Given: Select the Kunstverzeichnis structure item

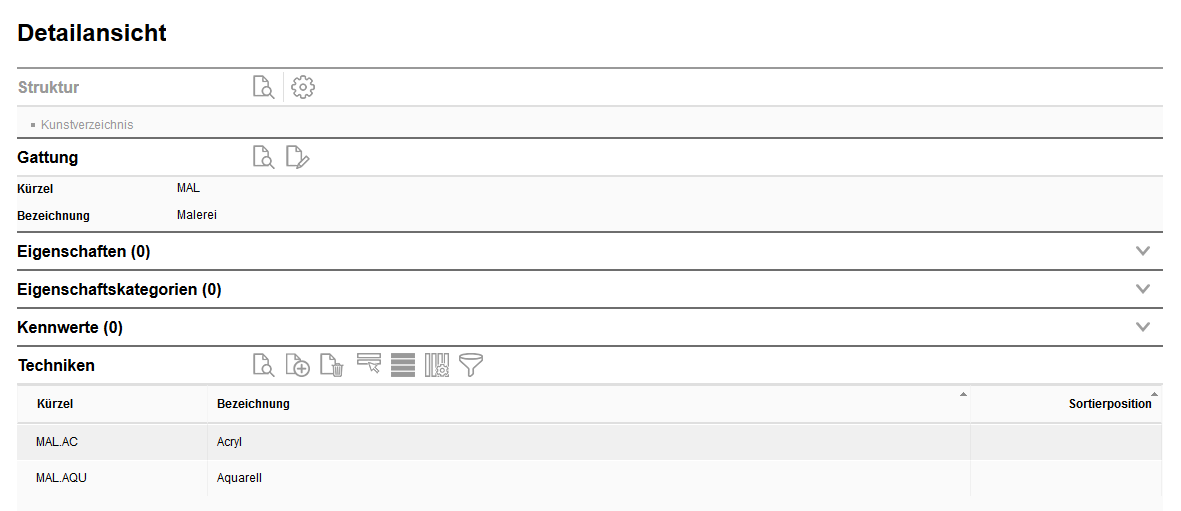Looking at the screenshot, I should 87,125.
